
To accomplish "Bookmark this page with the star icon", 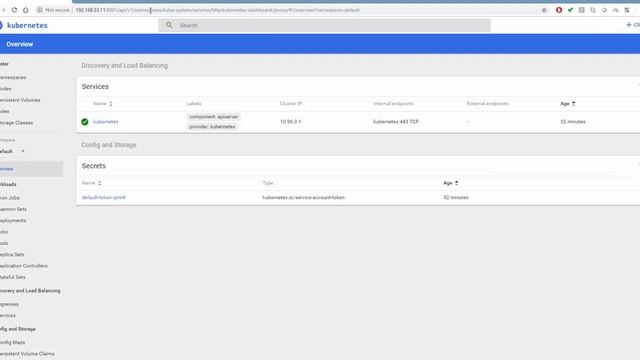I will tap(544, 10).
